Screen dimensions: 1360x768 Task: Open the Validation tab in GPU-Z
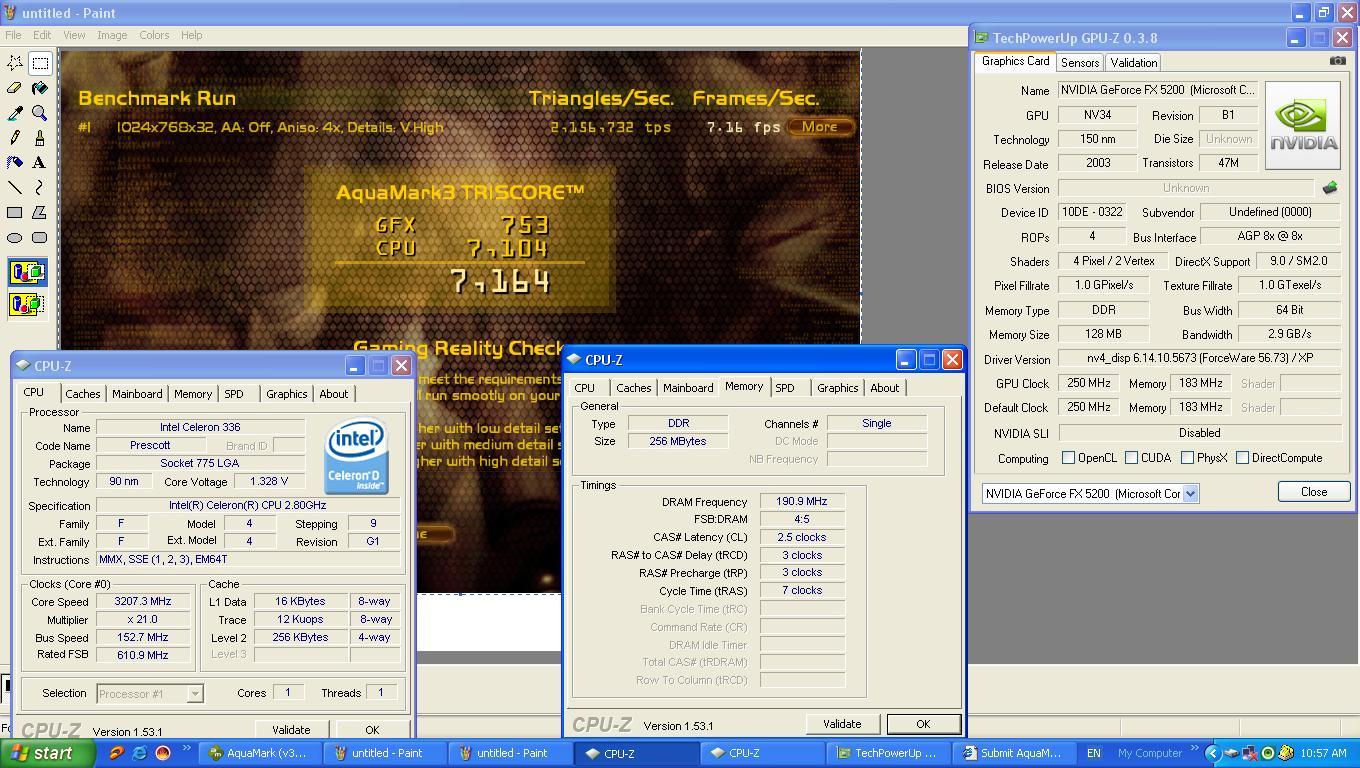[x=1134, y=62]
